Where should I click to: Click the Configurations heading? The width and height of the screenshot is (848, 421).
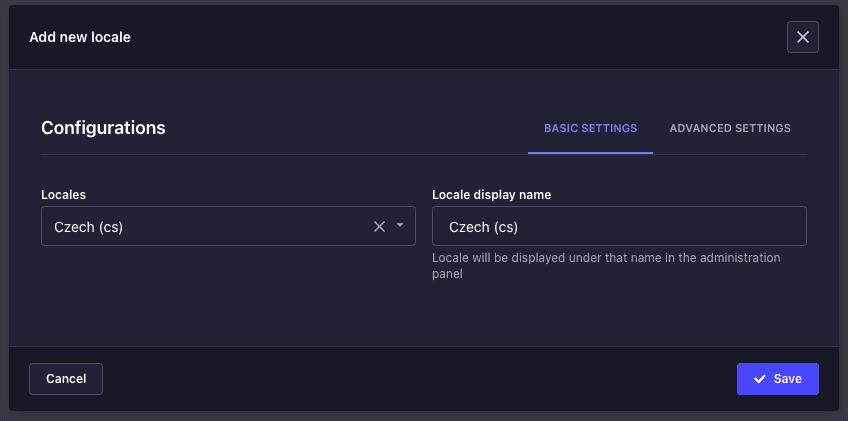click(103, 128)
